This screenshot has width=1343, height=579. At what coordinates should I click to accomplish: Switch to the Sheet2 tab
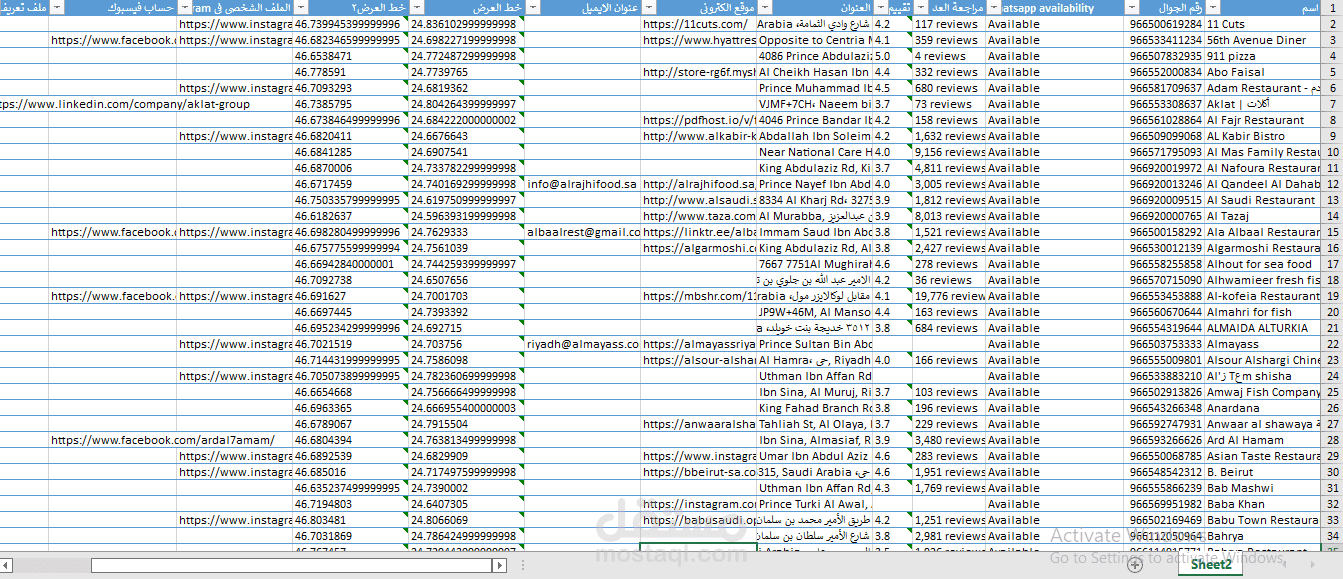click(1210, 565)
